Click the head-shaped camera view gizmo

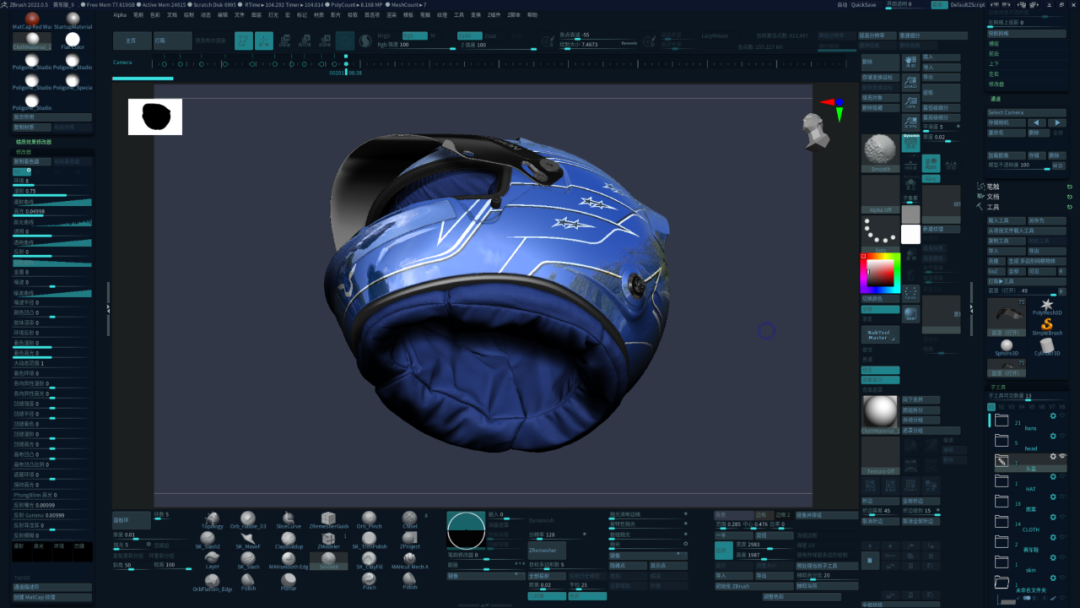[816, 132]
